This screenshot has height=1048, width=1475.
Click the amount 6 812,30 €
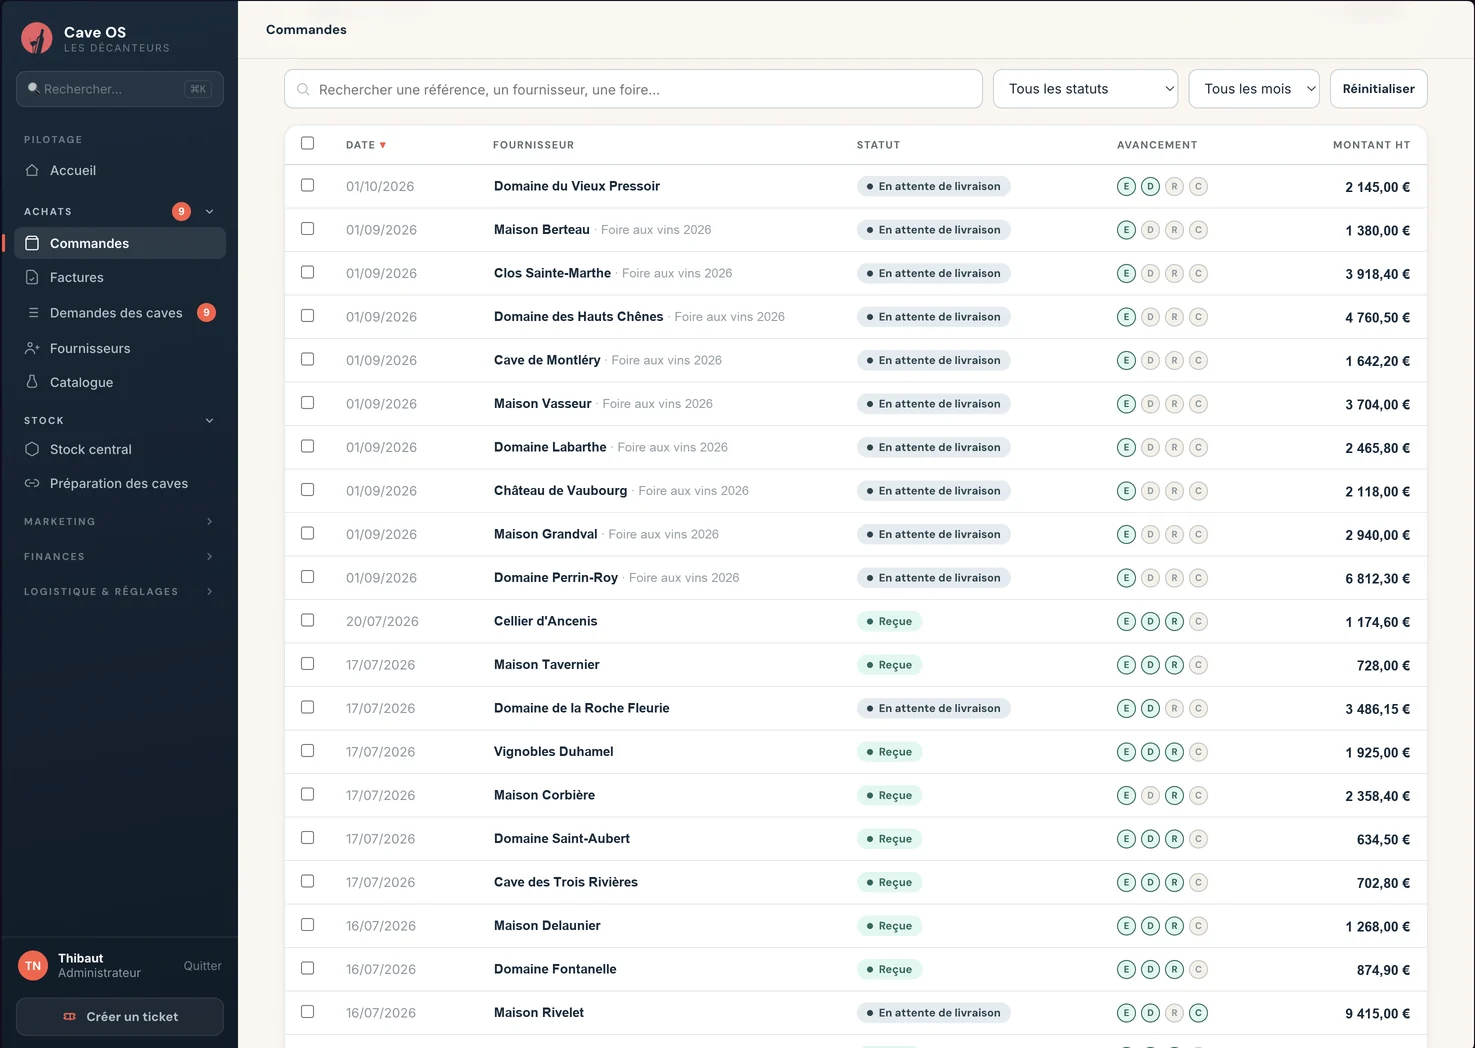(1378, 579)
